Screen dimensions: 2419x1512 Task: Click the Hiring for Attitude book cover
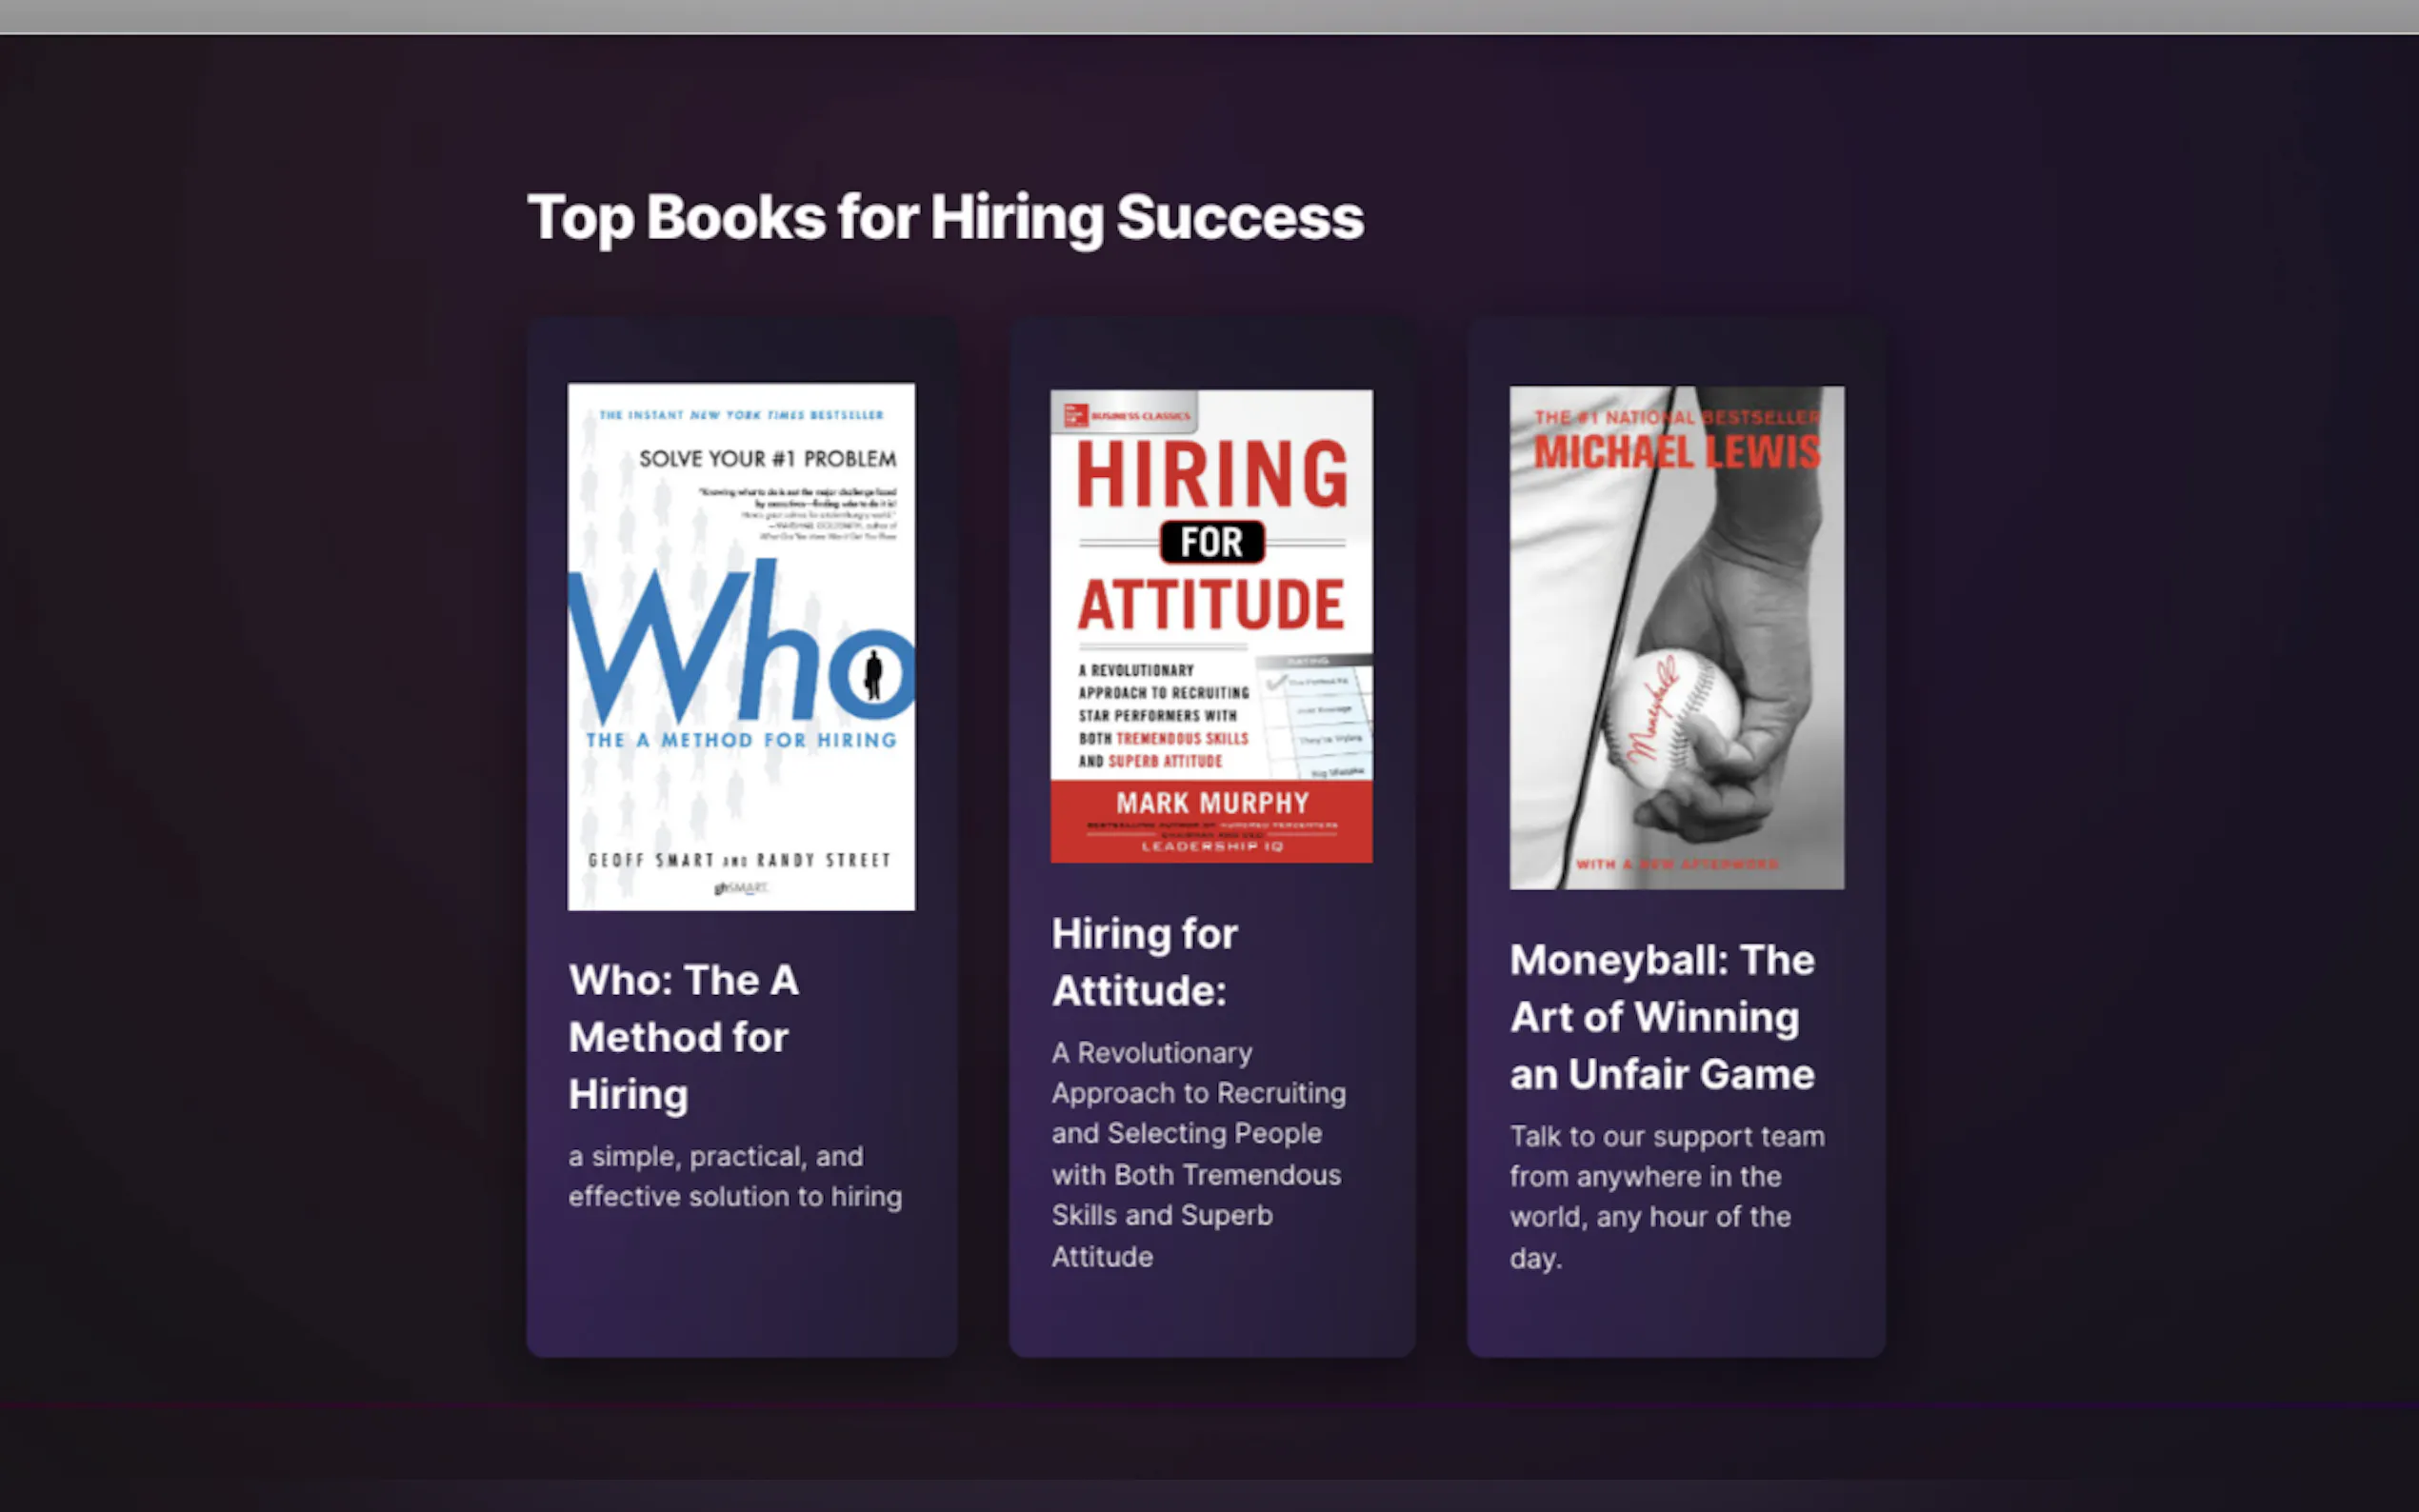(1211, 626)
